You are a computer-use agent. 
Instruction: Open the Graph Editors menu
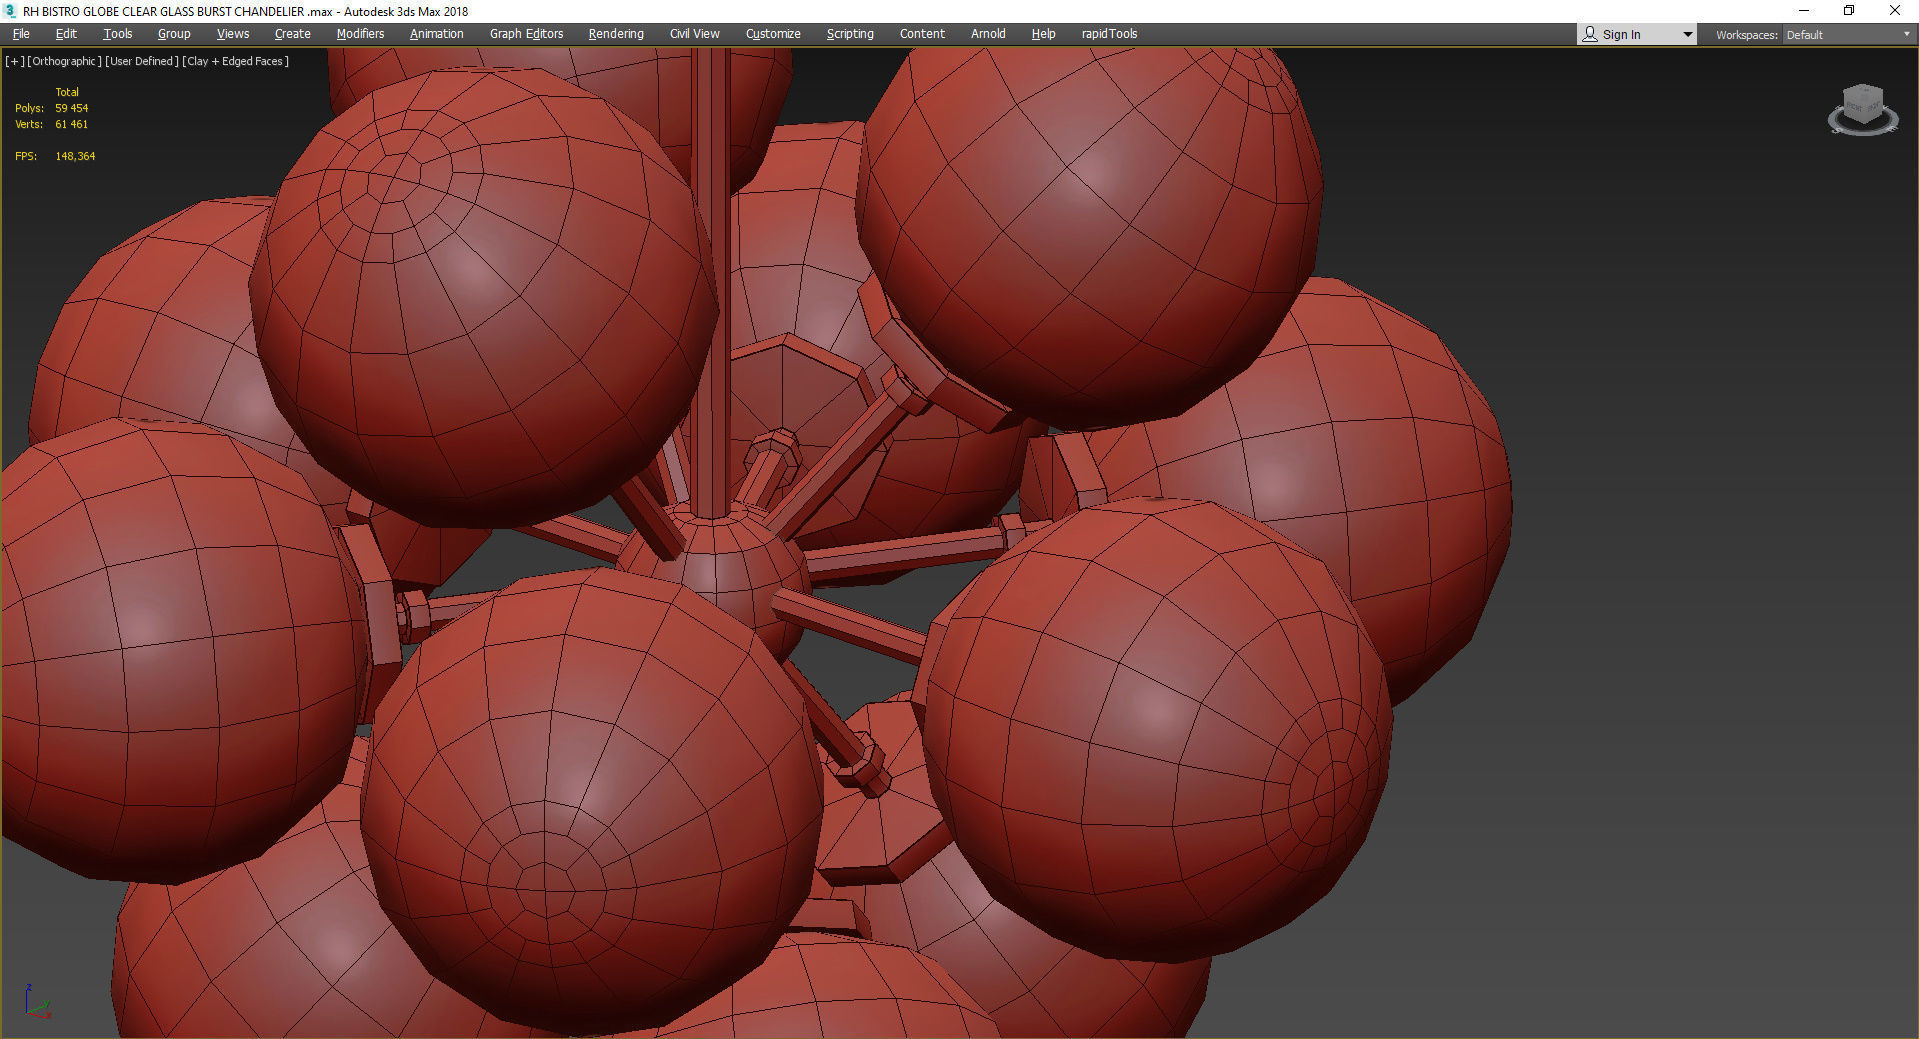click(526, 34)
